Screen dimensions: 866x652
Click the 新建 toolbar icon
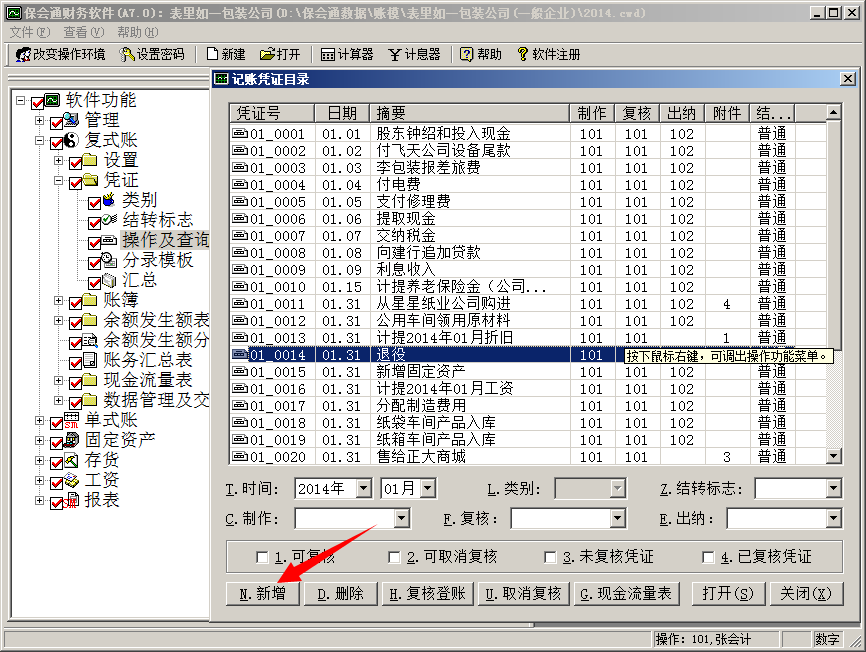pos(212,54)
